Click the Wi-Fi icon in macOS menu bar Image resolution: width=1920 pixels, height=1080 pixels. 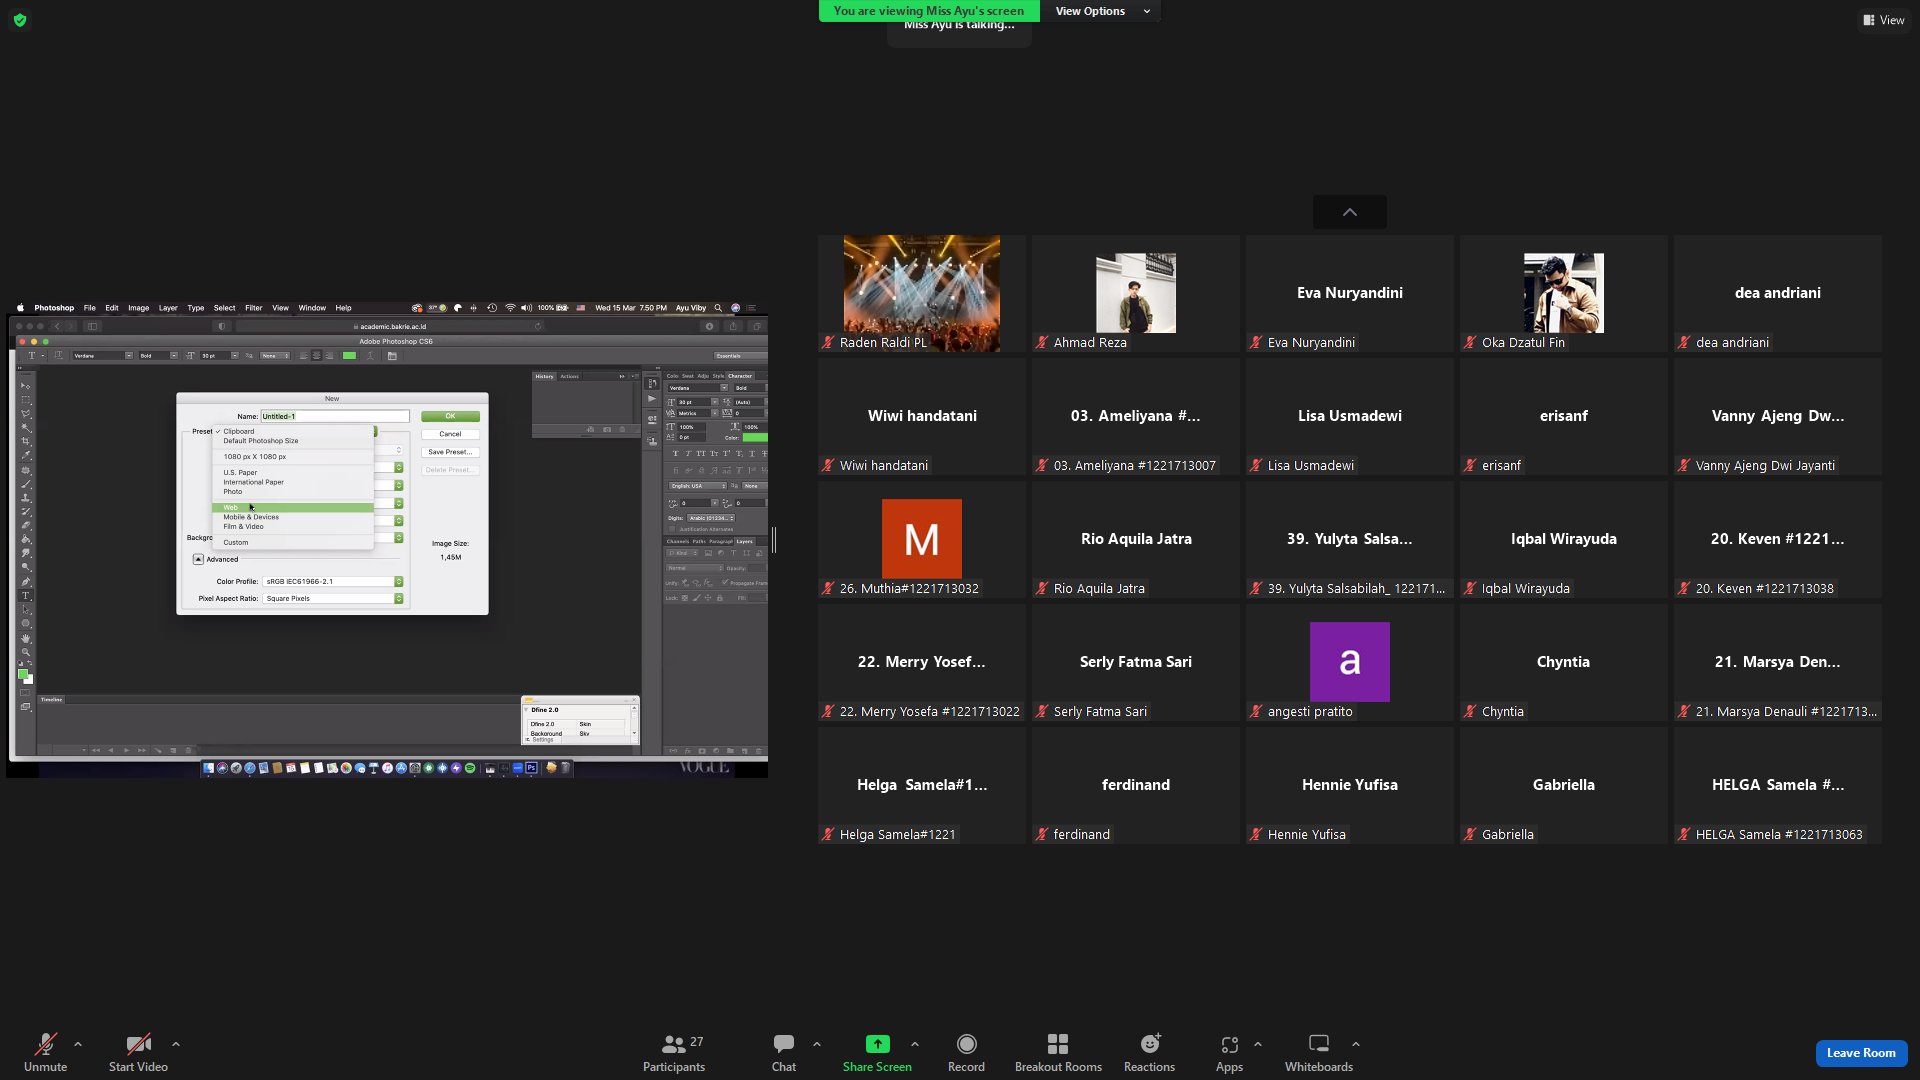click(x=510, y=308)
